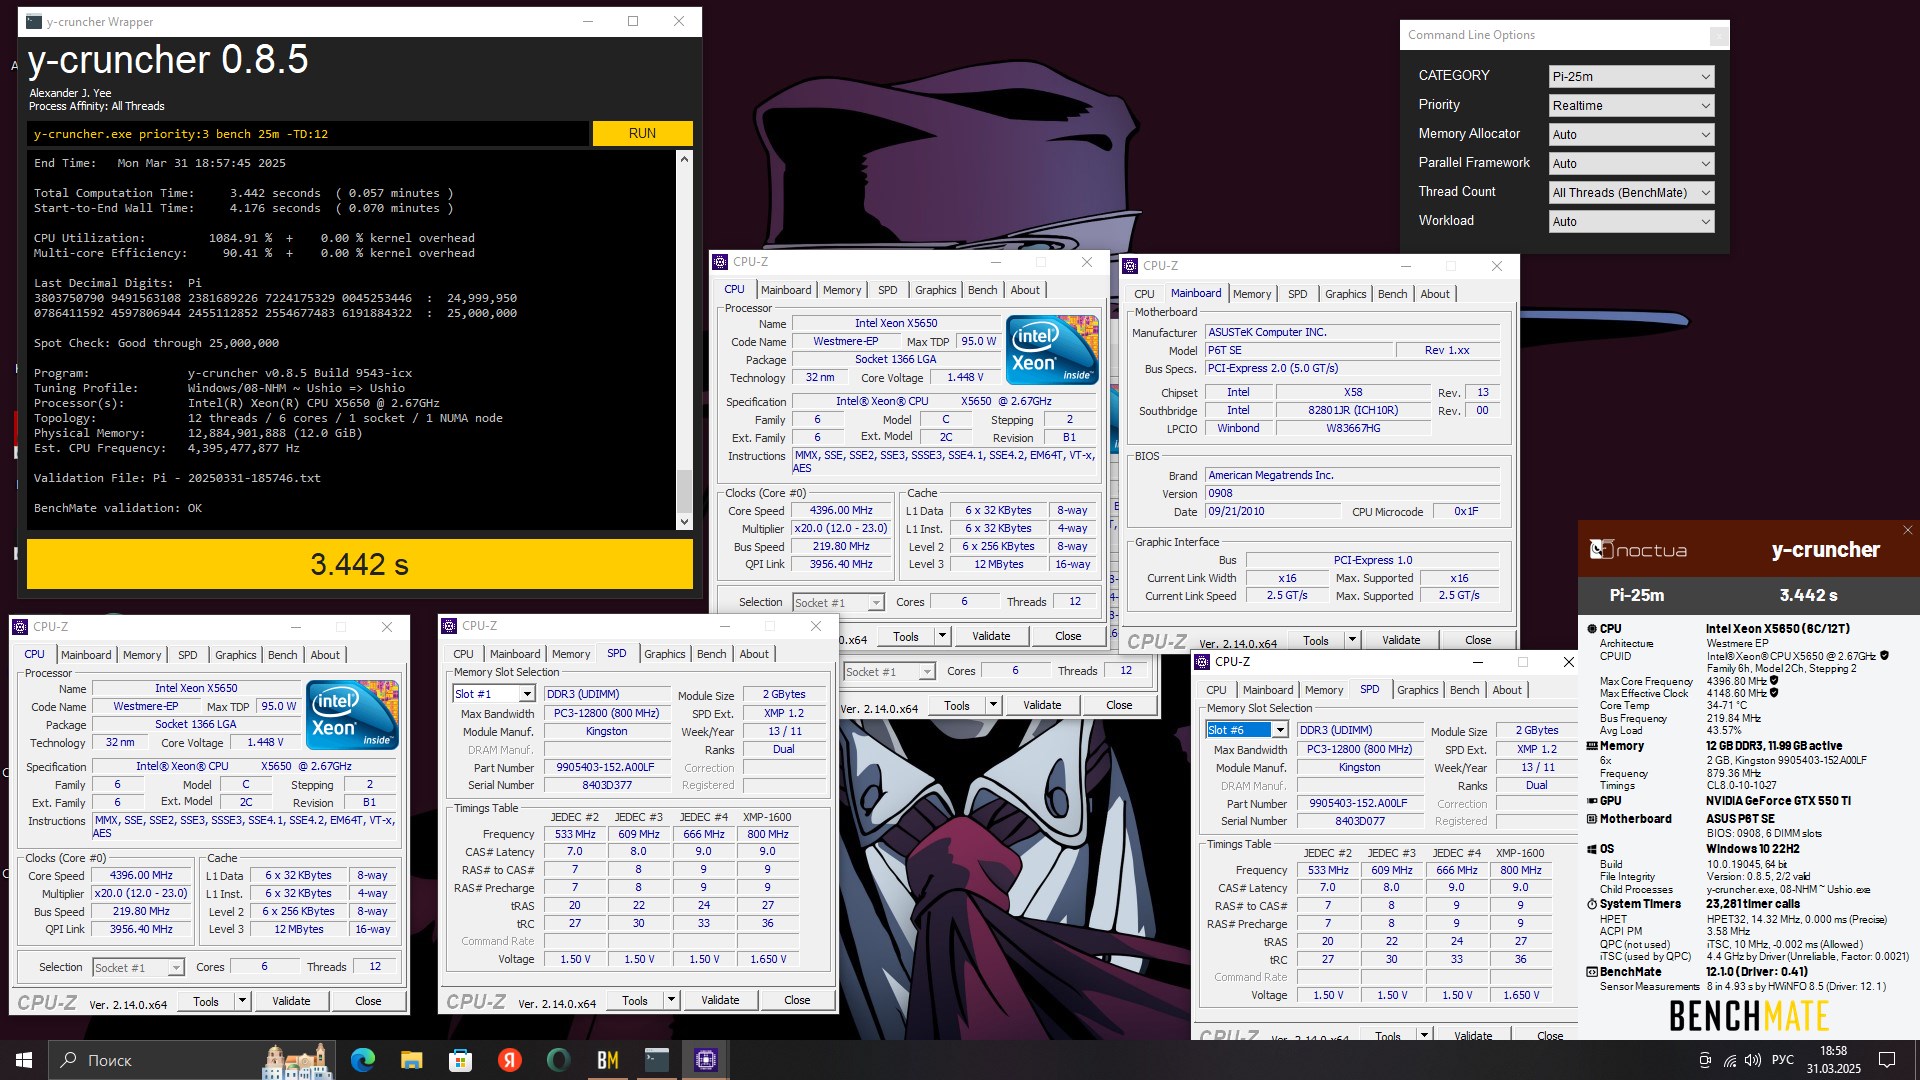Screen dimensions: 1920x1080
Task: Click the y-cruncher console scroll down arrow
Action: coord(684,521)
